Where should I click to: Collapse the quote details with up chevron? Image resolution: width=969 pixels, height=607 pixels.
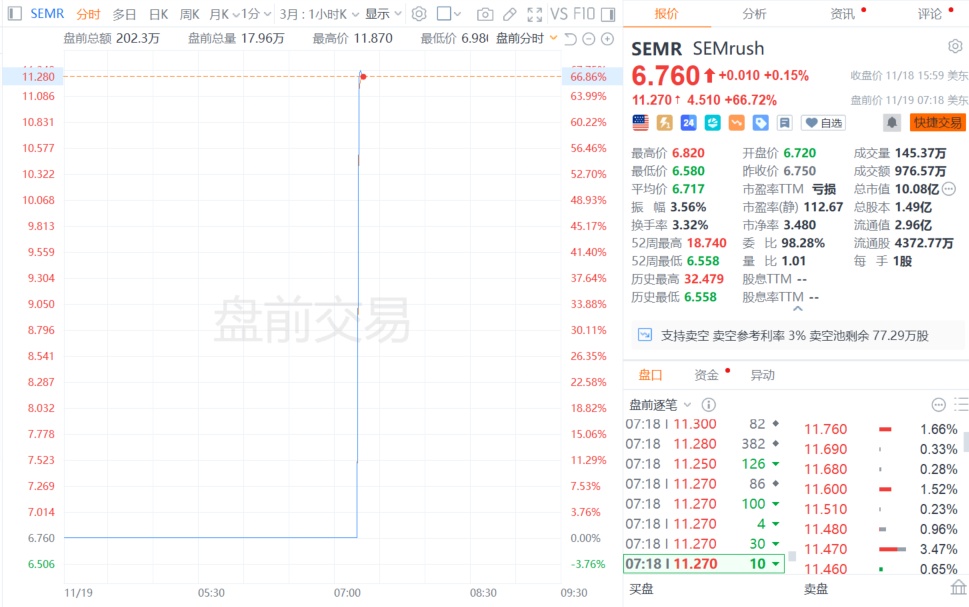point(798,308)
